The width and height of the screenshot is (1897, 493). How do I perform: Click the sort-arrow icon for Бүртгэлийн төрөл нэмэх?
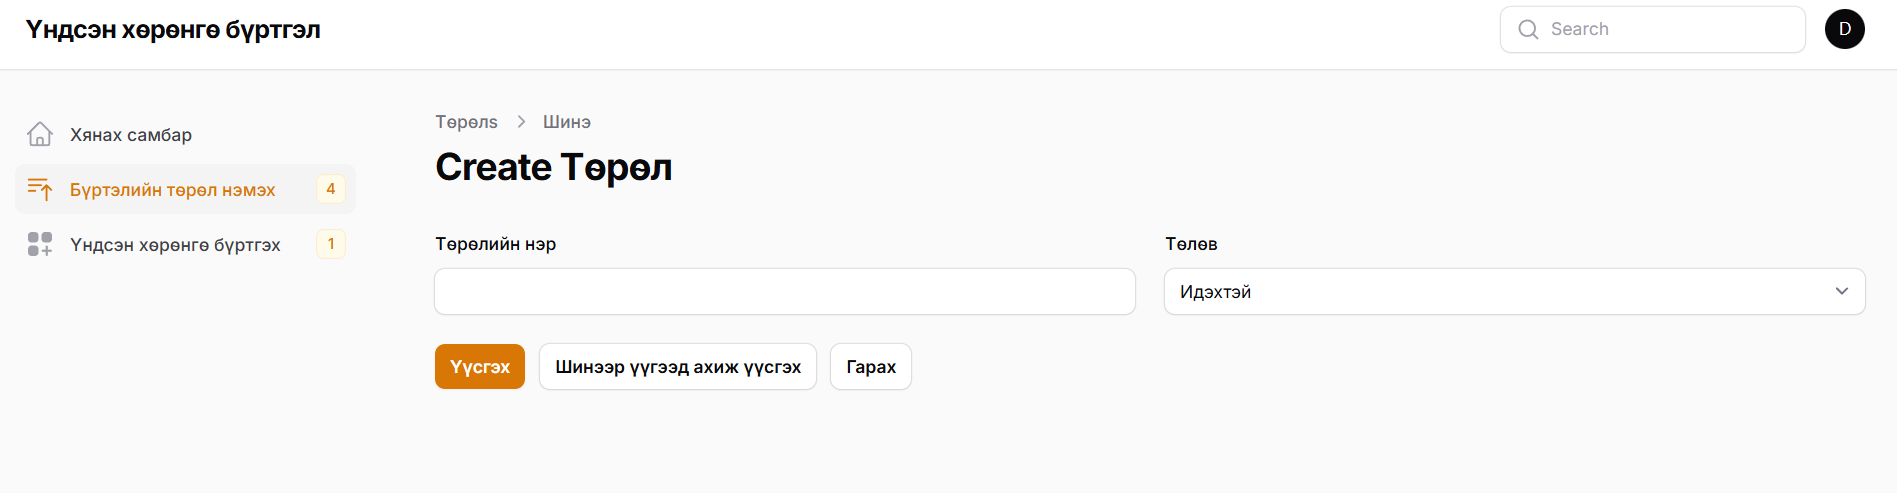tap(40, 189)
